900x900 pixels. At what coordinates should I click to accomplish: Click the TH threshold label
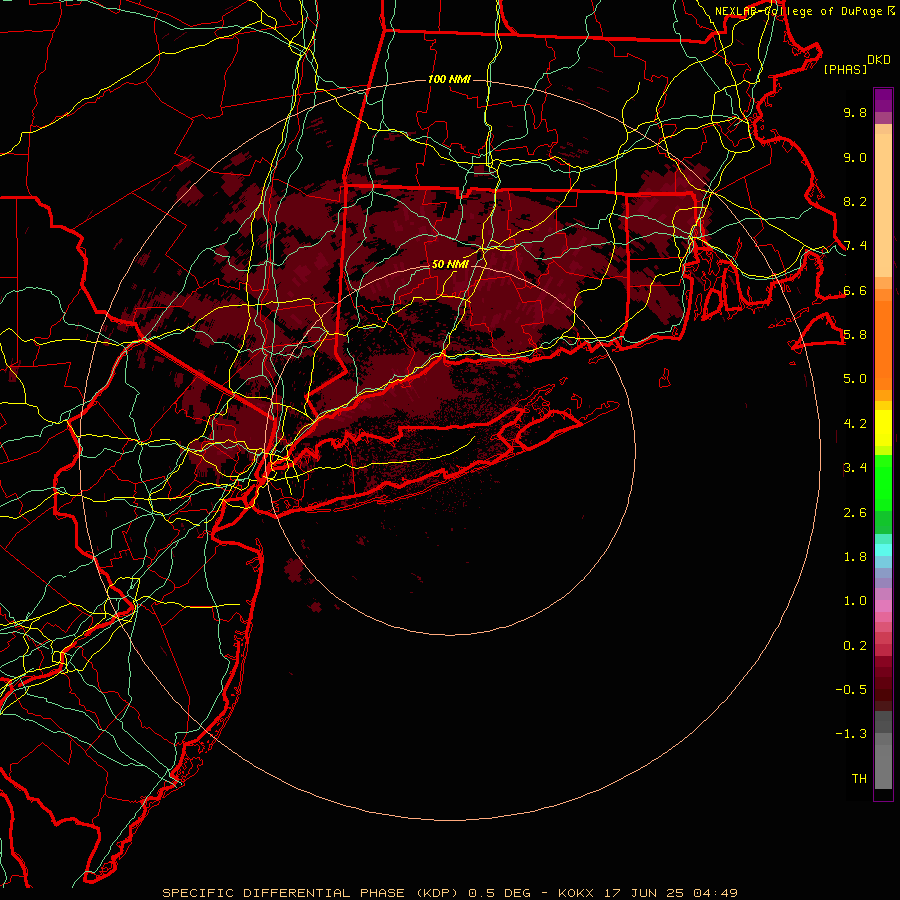(859, 778)
